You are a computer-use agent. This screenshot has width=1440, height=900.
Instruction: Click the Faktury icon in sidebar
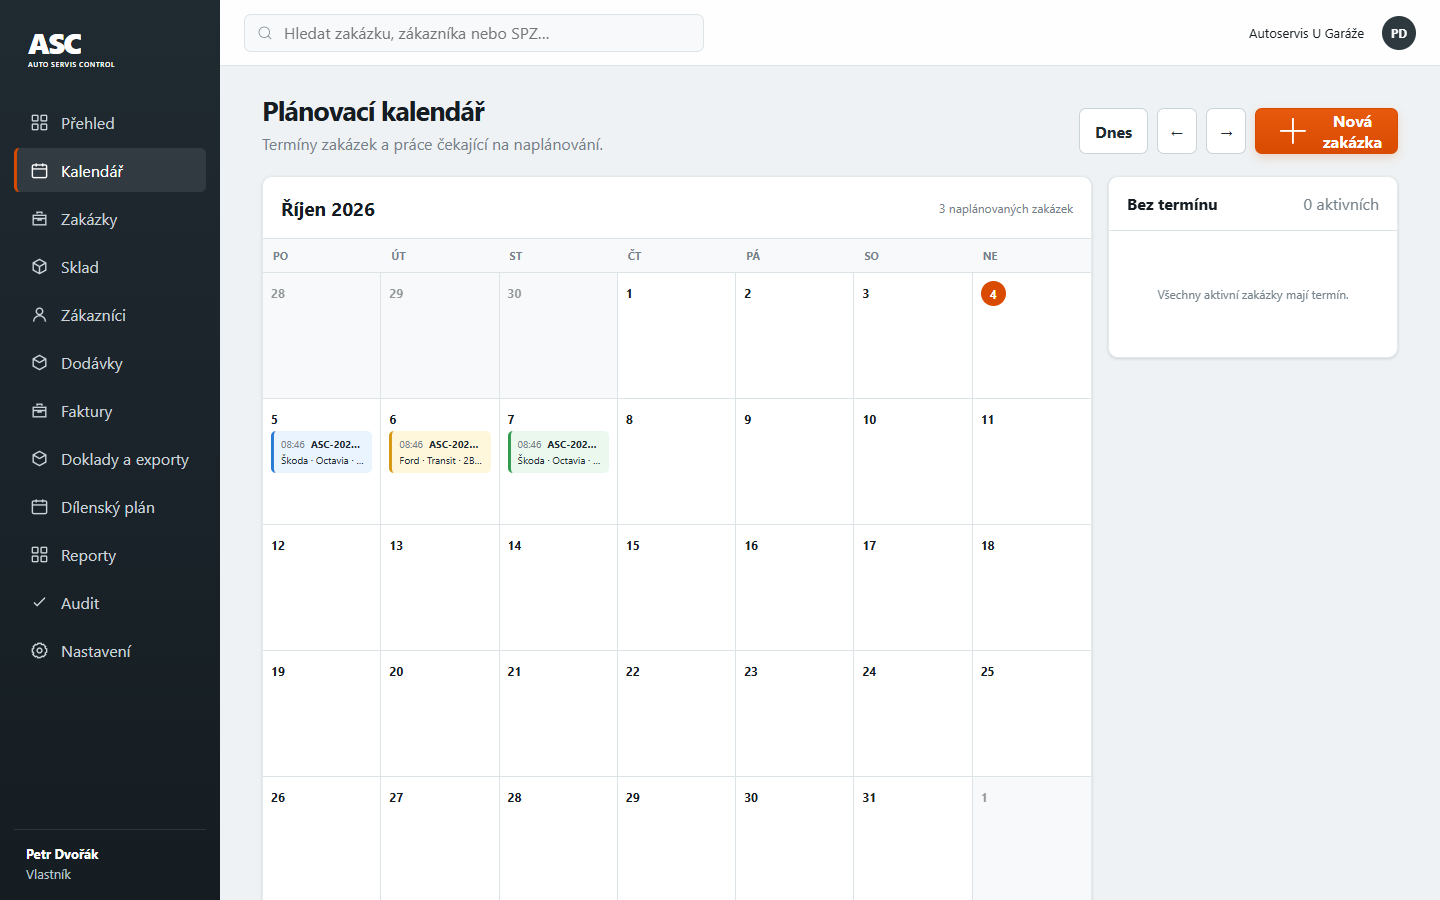pos(39,411)
